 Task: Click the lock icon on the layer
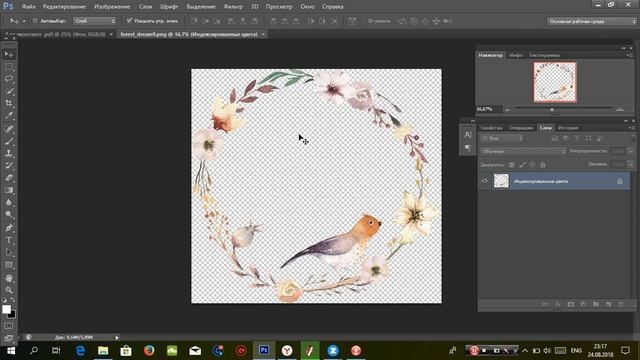[620, 181]
